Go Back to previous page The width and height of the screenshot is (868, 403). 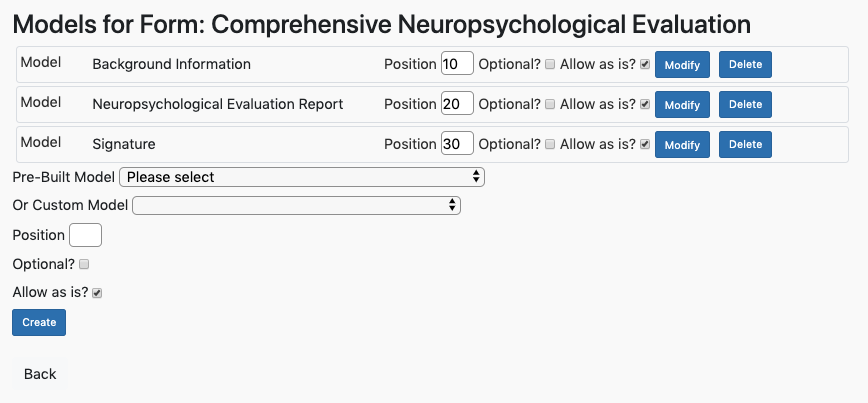point(40,374)
